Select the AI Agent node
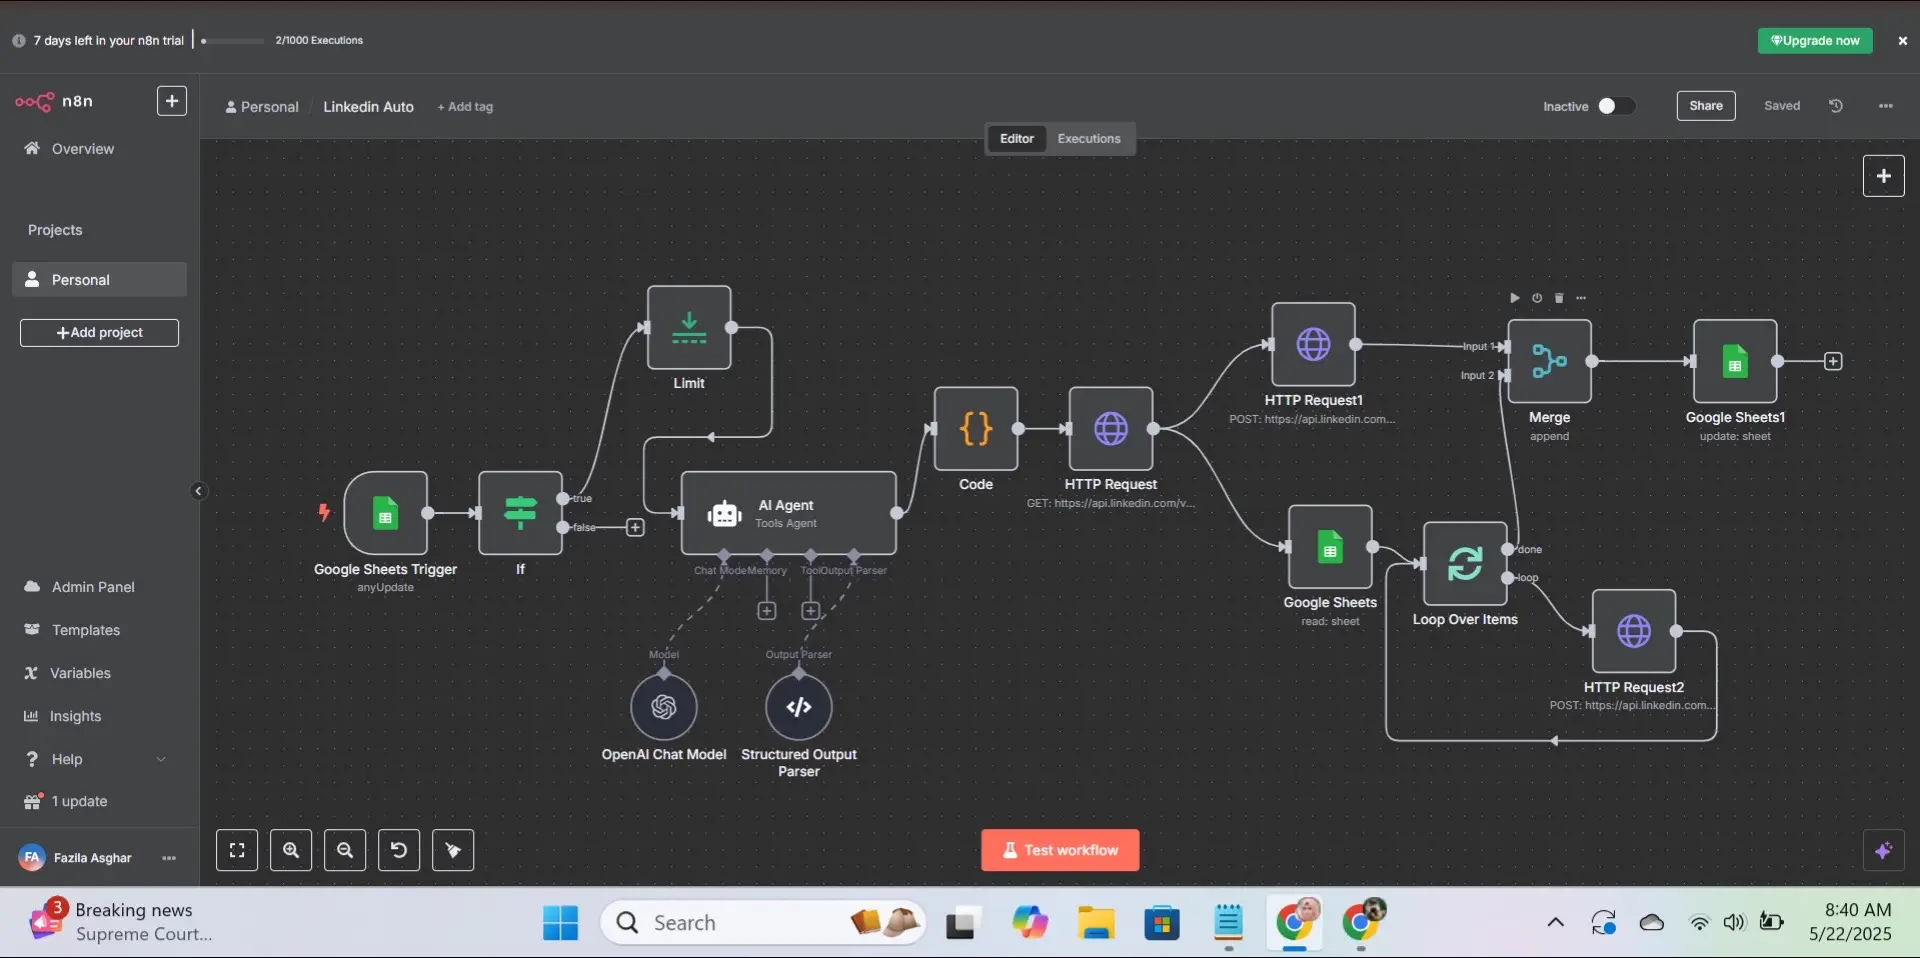Viewport: 1920px width, 958px height. 788,513
